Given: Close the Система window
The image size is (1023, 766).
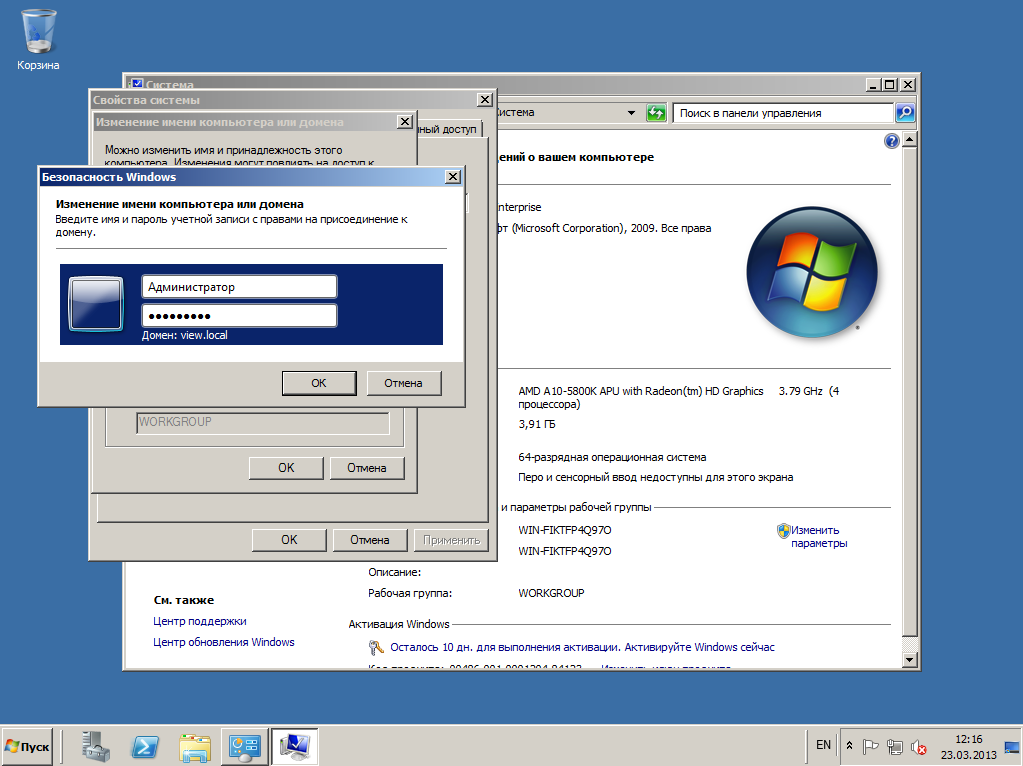Looking at the screenshot, I should click(x=908, y=85).
